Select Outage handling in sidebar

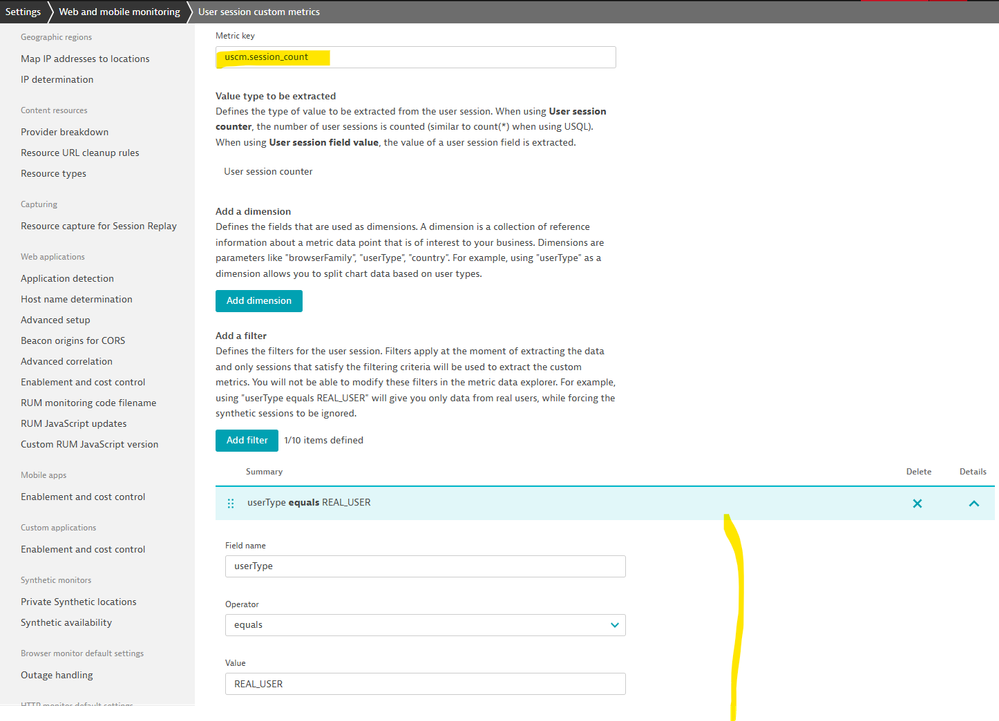pyautogui.click(x=56, y=675)
